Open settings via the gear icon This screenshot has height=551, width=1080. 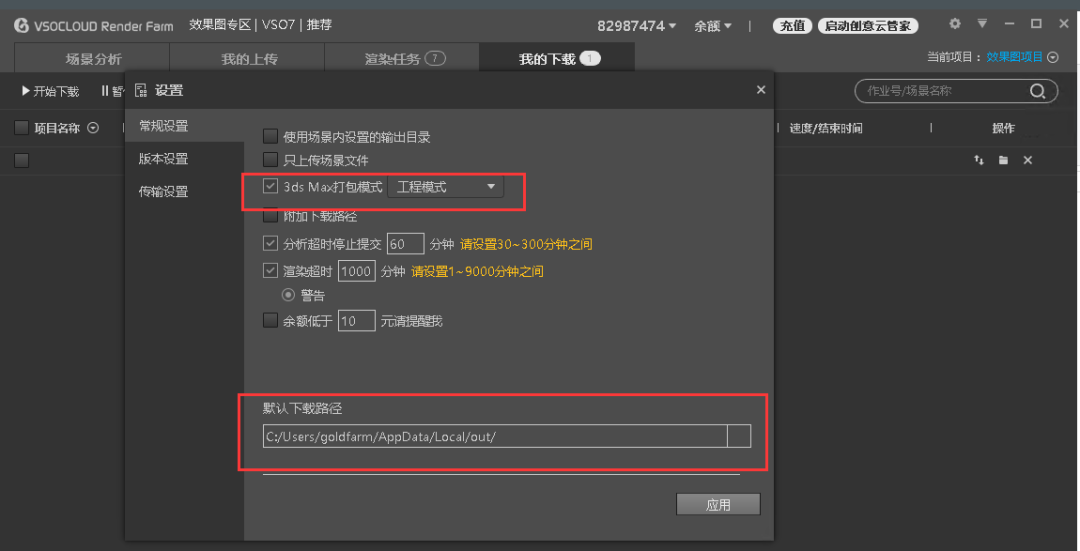[955, 24]
